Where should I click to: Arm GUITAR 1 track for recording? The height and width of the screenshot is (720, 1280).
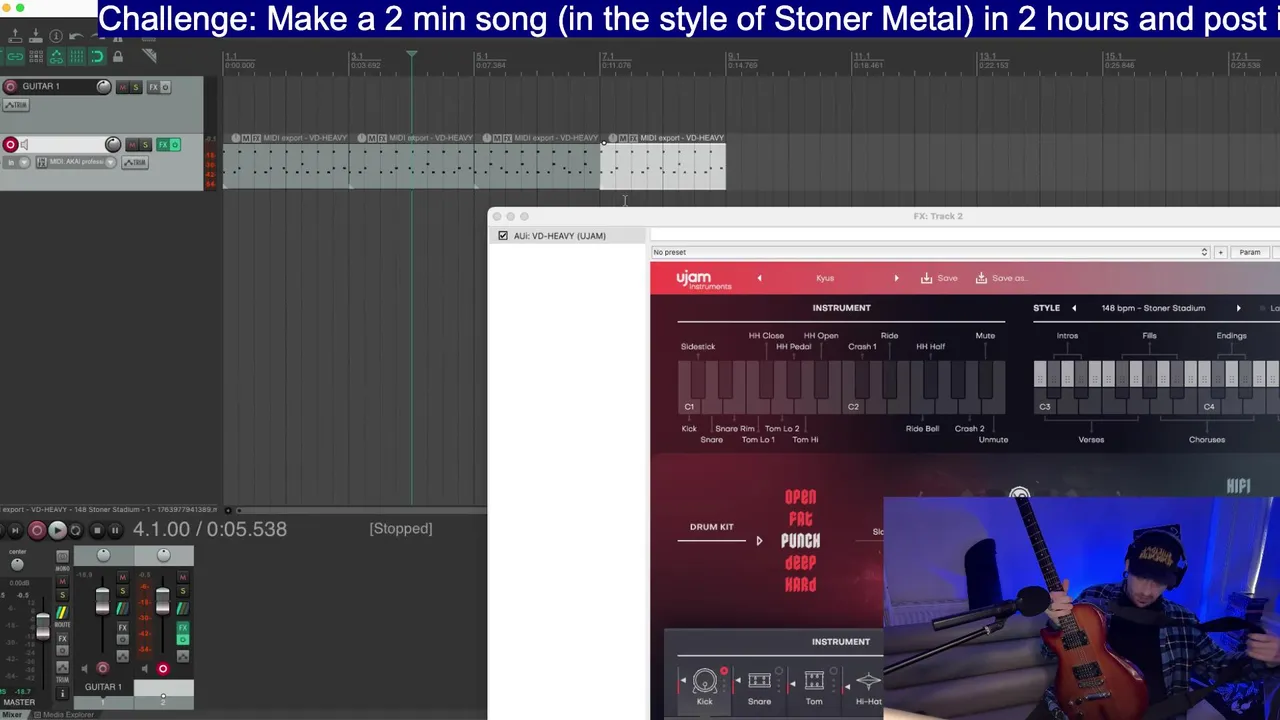[x=10, y=86]
